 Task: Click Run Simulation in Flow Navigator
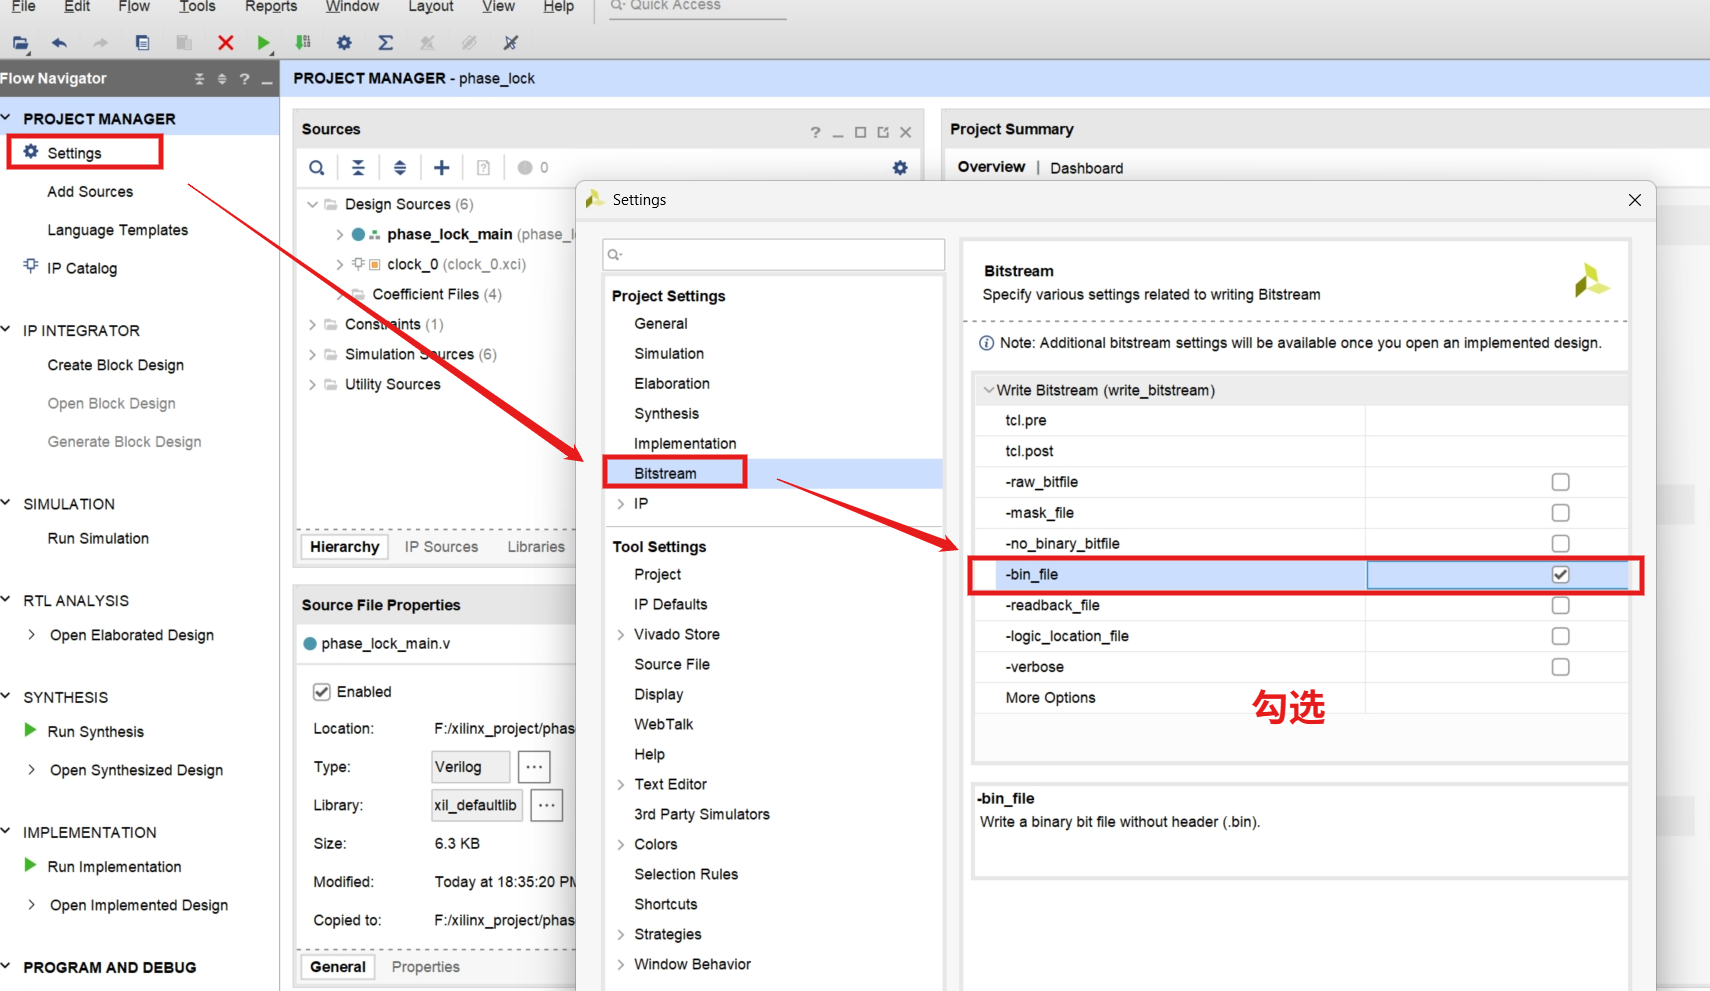click(x=98, y=538)
